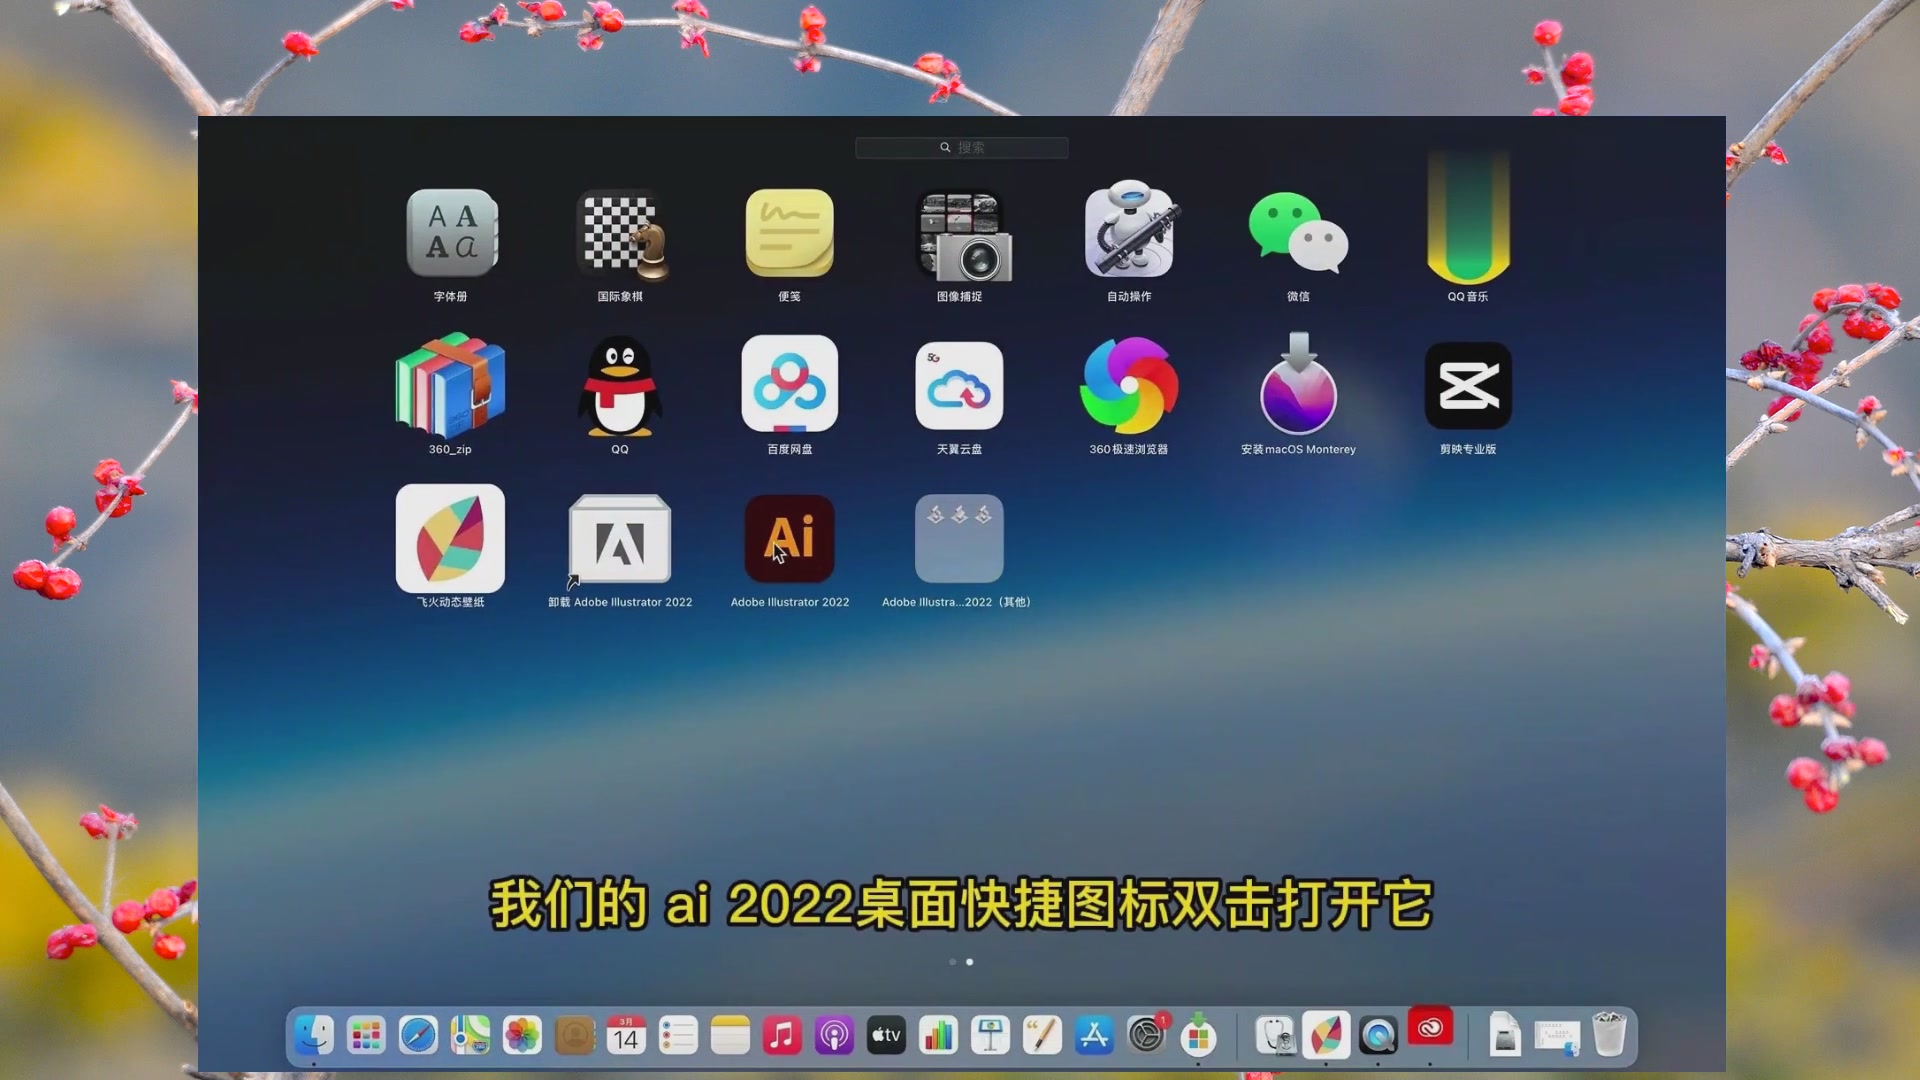
Task: Open Numbers from the Dock
Action: pos(938,1036)
